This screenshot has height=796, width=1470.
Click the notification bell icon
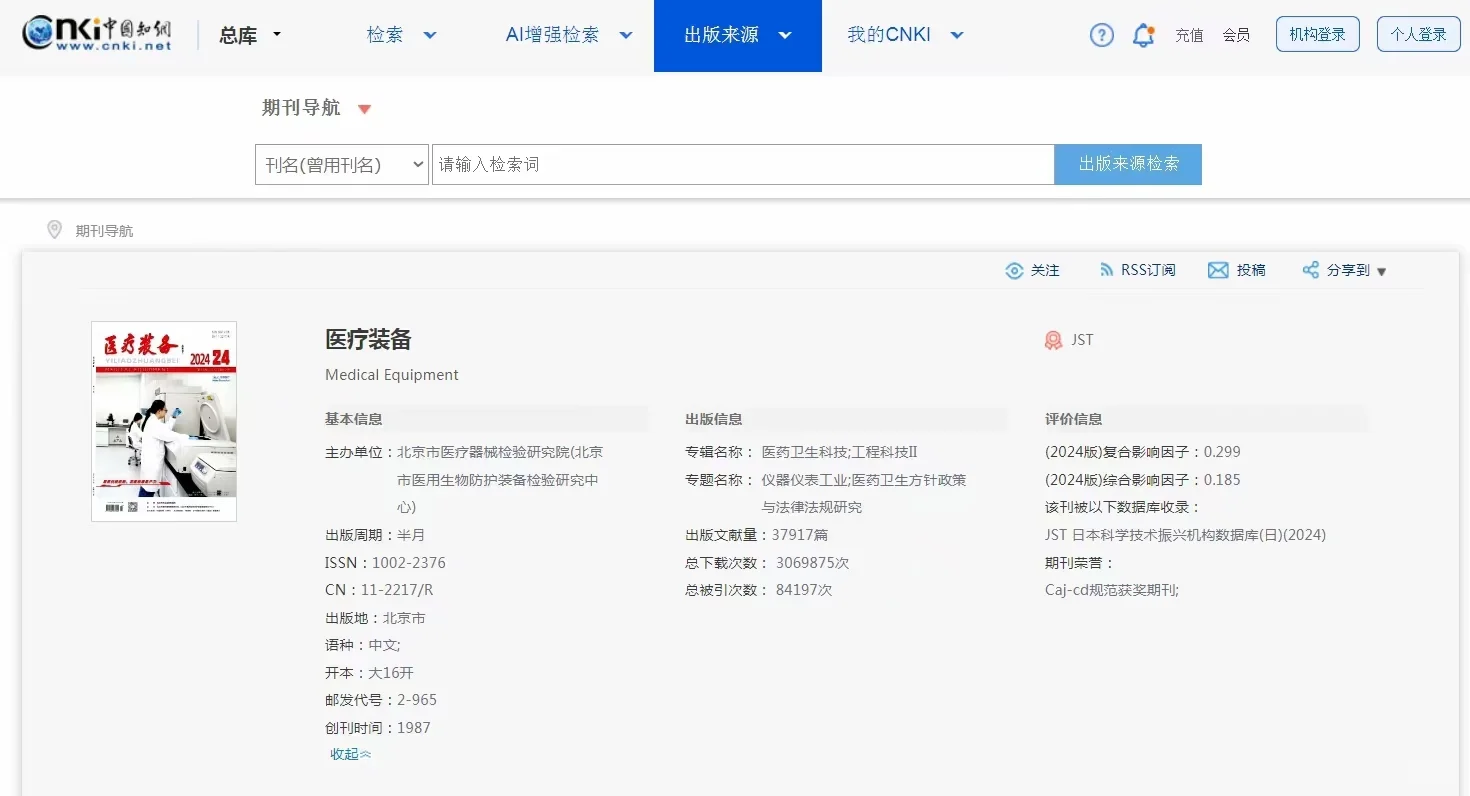(1141, 34)
